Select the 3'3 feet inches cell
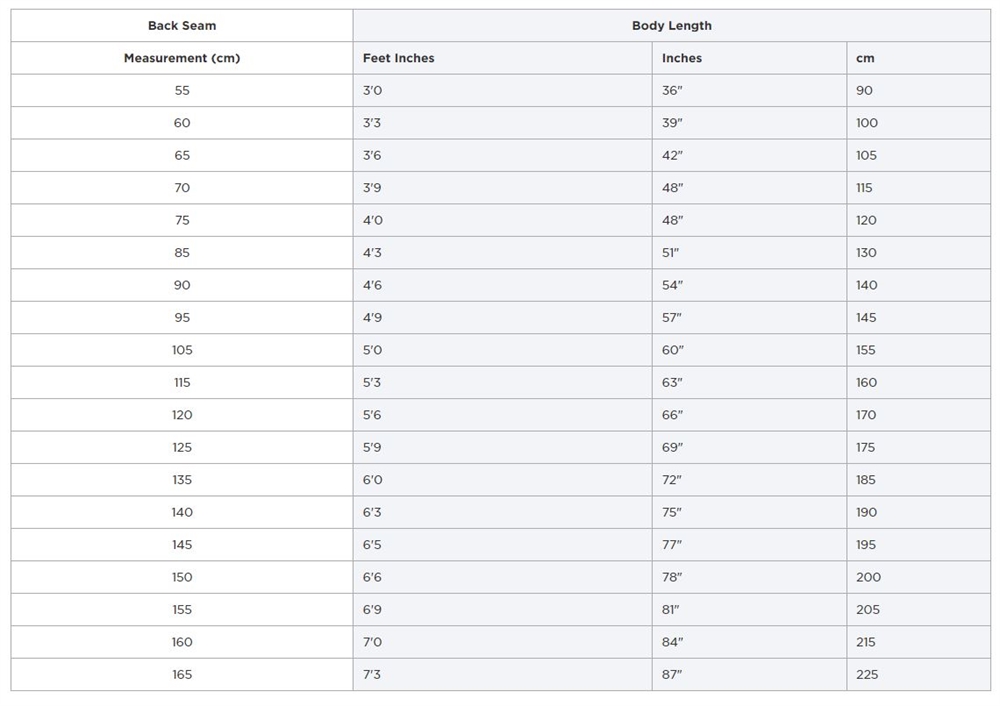This screenshot has width=1000, height=706. click(x=372, y=123)
